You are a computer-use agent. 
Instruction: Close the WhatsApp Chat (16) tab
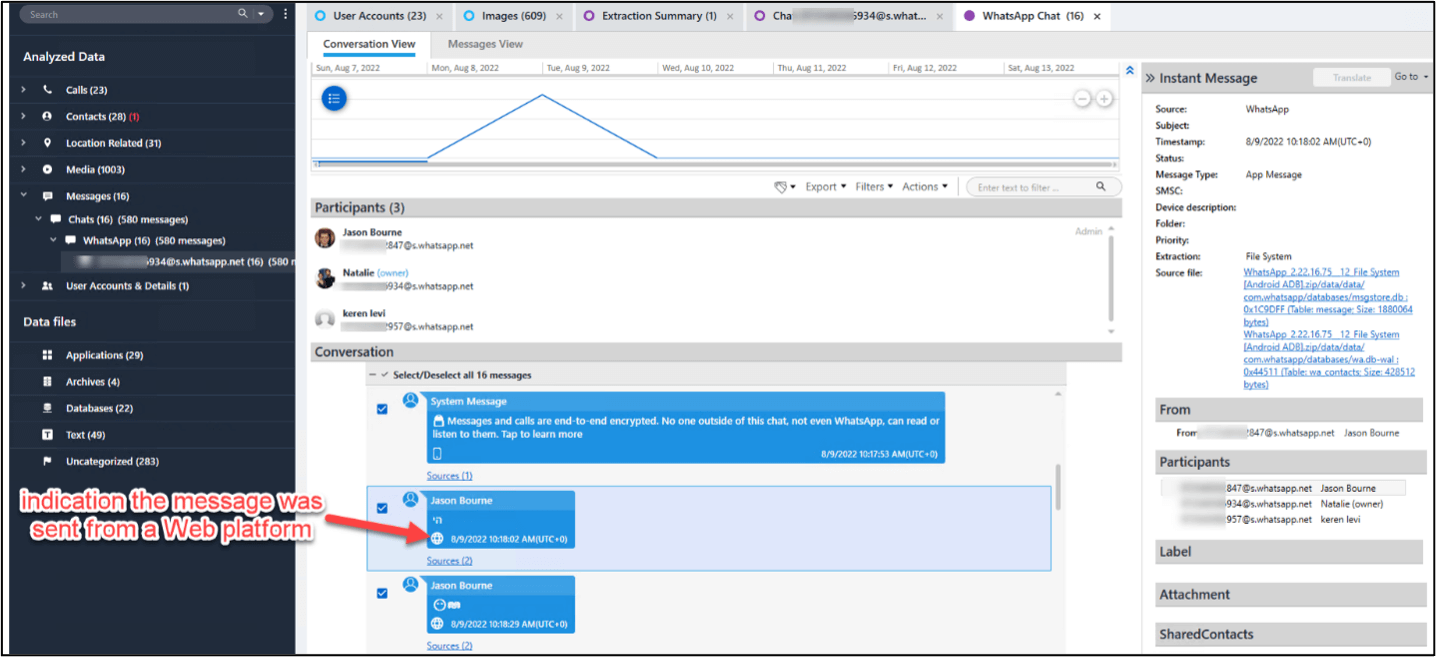click(1097, 16)
